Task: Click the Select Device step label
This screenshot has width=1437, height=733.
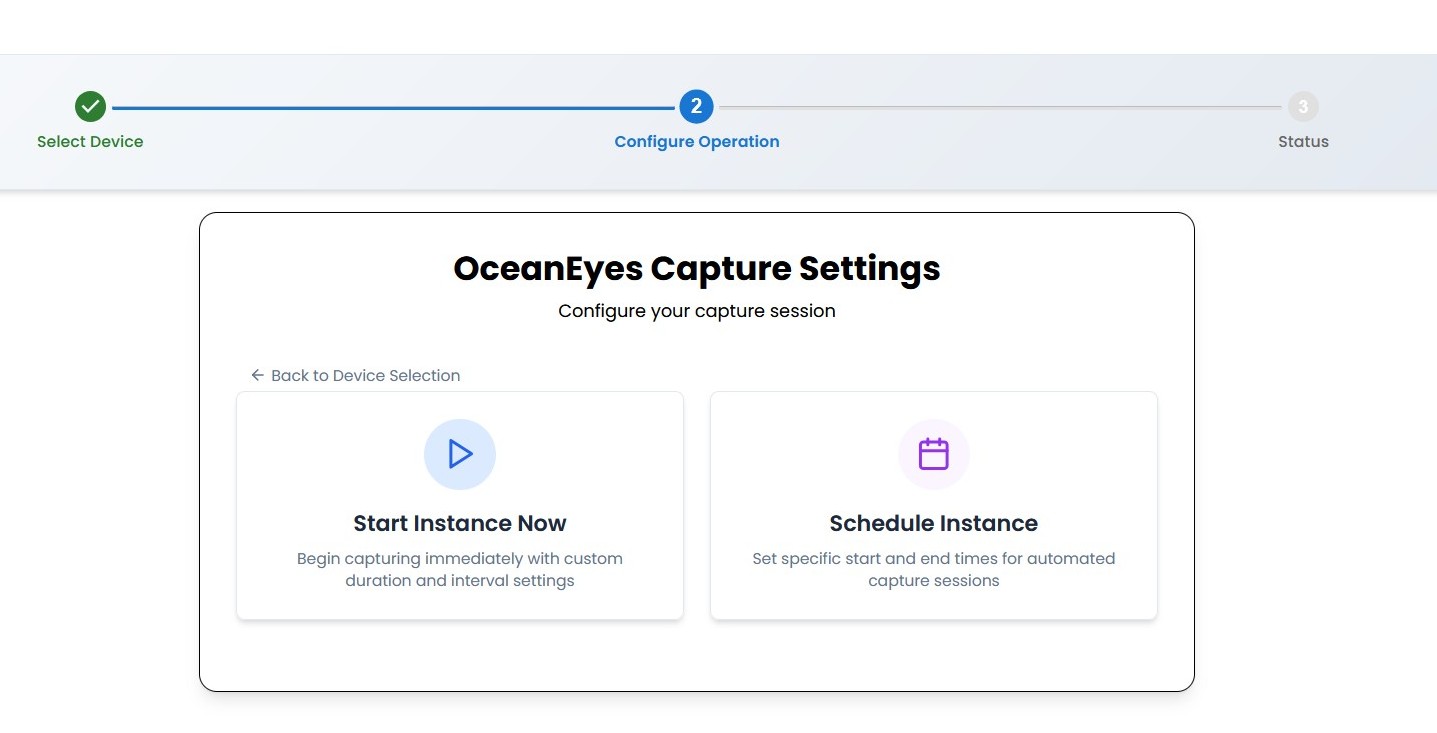Action: pyautogui.click(x=90, y=141)
